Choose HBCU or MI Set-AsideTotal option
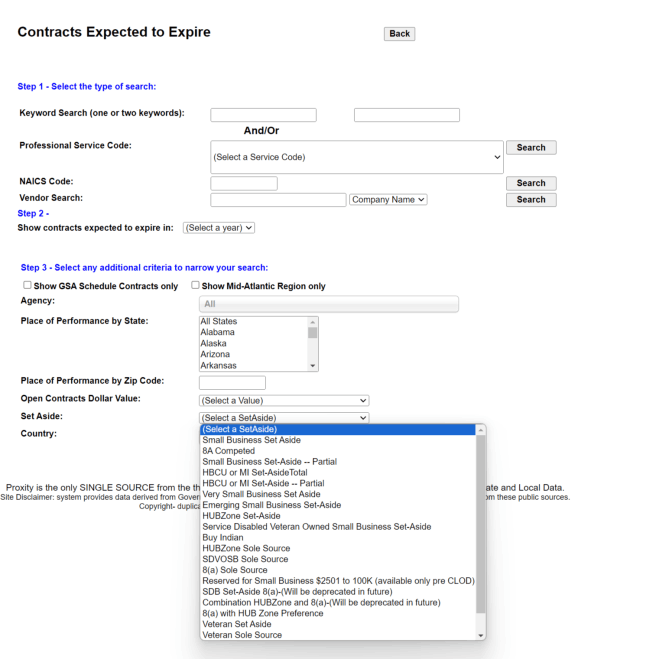This screenshot has width=659, height=659. [338, 472]
